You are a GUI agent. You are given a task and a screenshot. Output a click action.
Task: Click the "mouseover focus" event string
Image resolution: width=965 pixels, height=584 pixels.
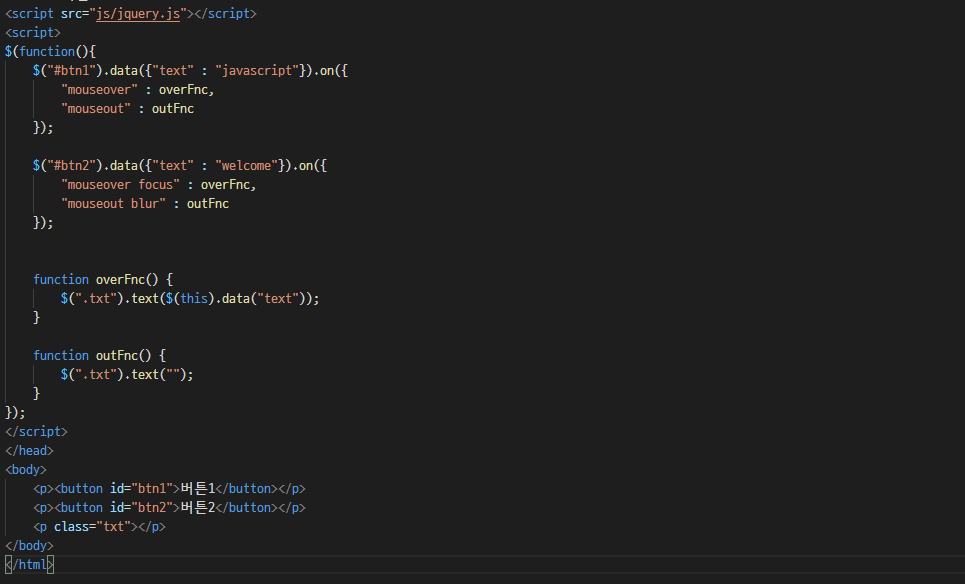(120, 185)
